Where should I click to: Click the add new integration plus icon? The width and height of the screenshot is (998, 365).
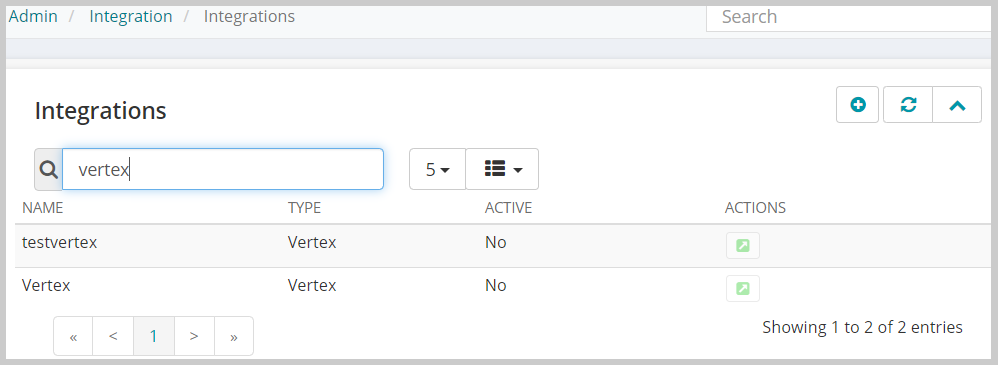(857, 104)
